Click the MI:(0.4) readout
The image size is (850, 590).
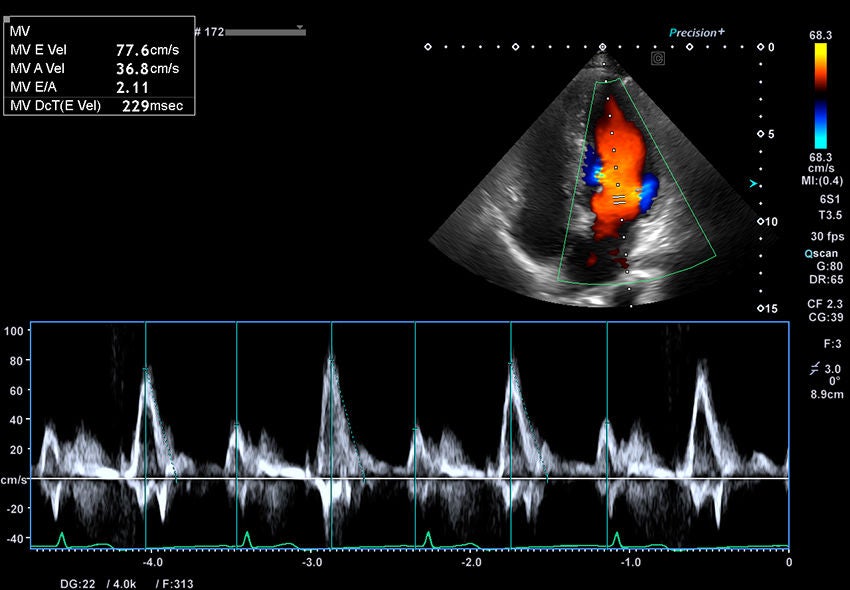click(822, 181)
